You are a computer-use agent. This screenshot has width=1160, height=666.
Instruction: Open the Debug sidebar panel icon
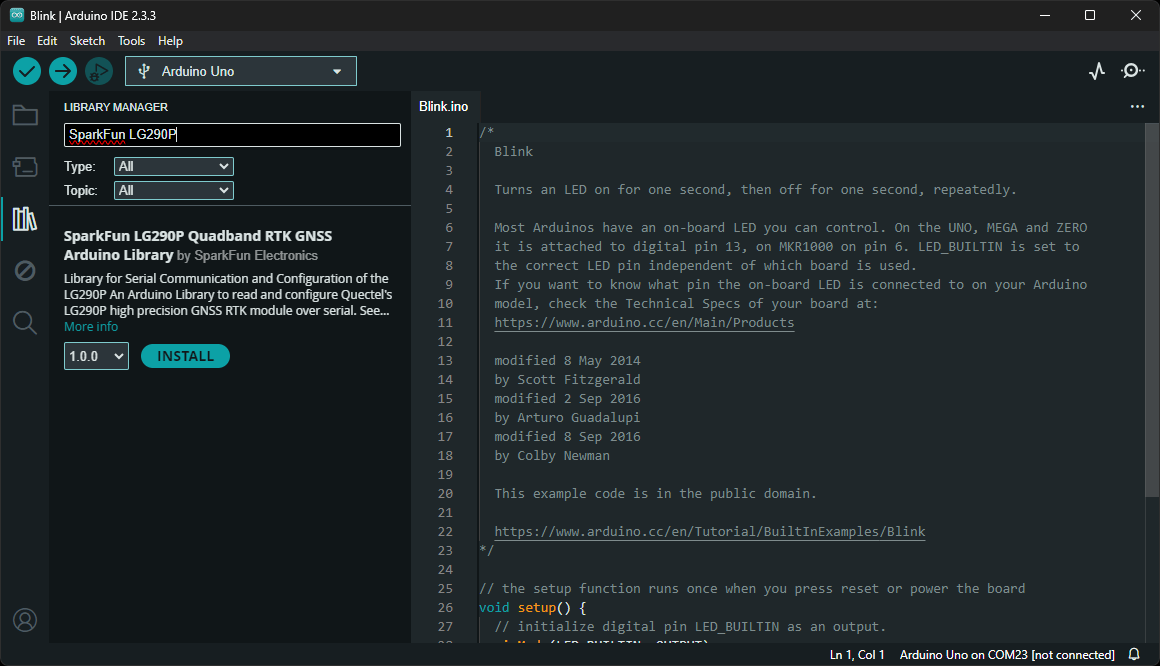pos(25,270)
